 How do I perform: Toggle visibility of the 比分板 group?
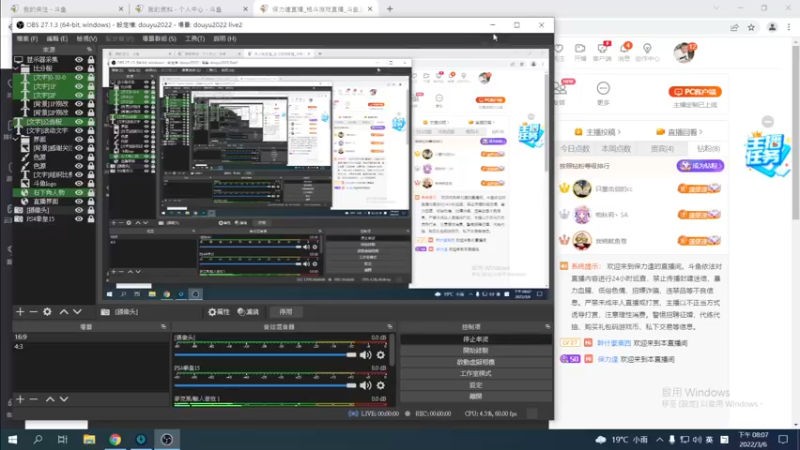click(79, 68)
